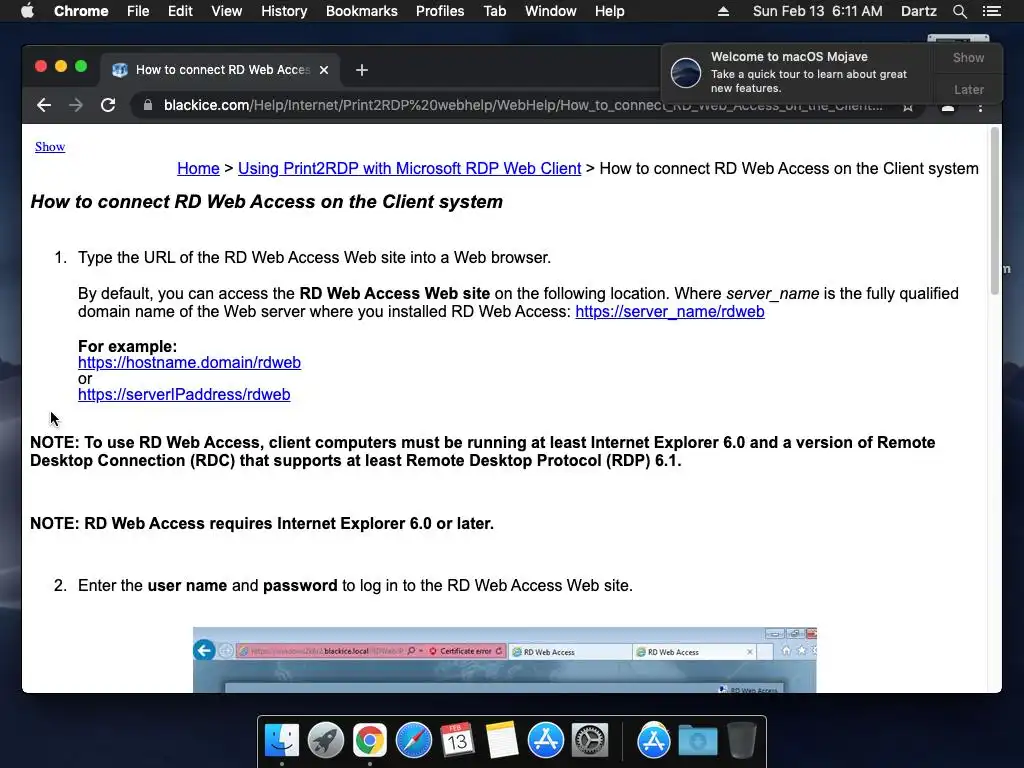1024x768 pixels.
Task: Open the Profiles menu
Action: click(440, 11)
